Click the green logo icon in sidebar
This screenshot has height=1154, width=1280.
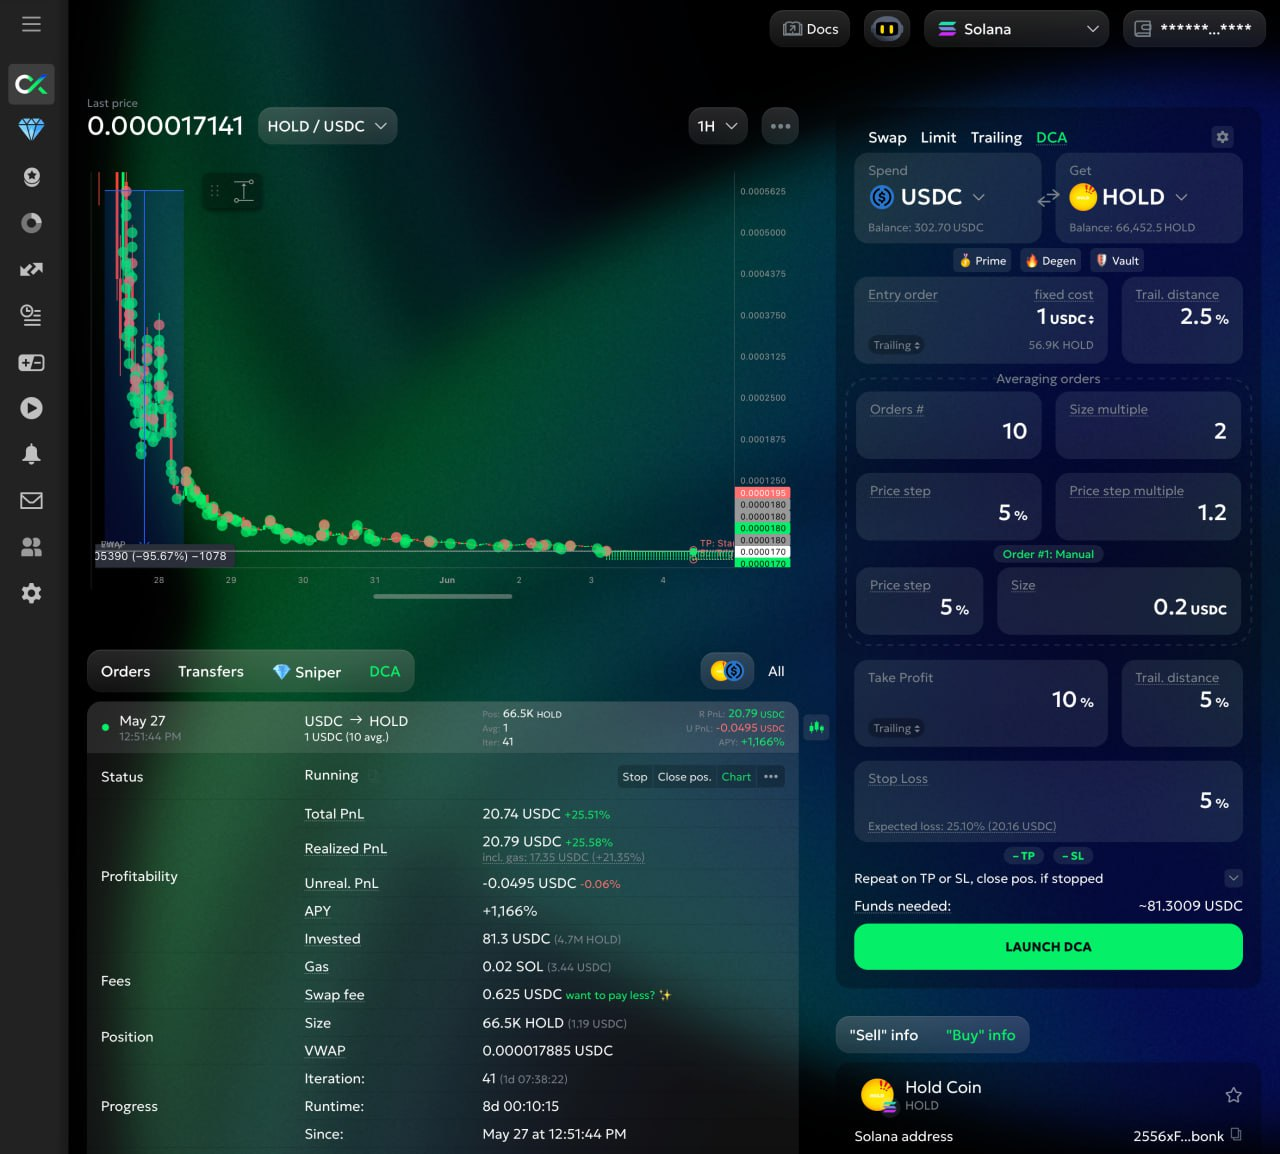(x=31, y=84)
